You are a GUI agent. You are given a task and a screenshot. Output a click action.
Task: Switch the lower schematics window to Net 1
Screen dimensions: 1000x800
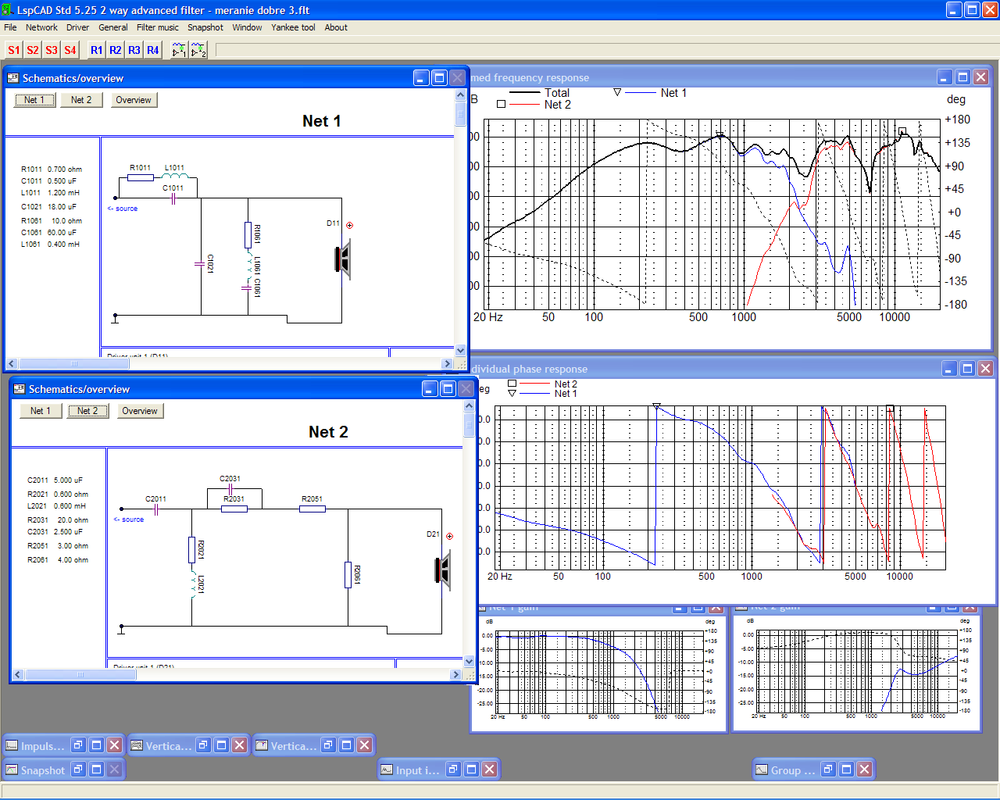40,411
